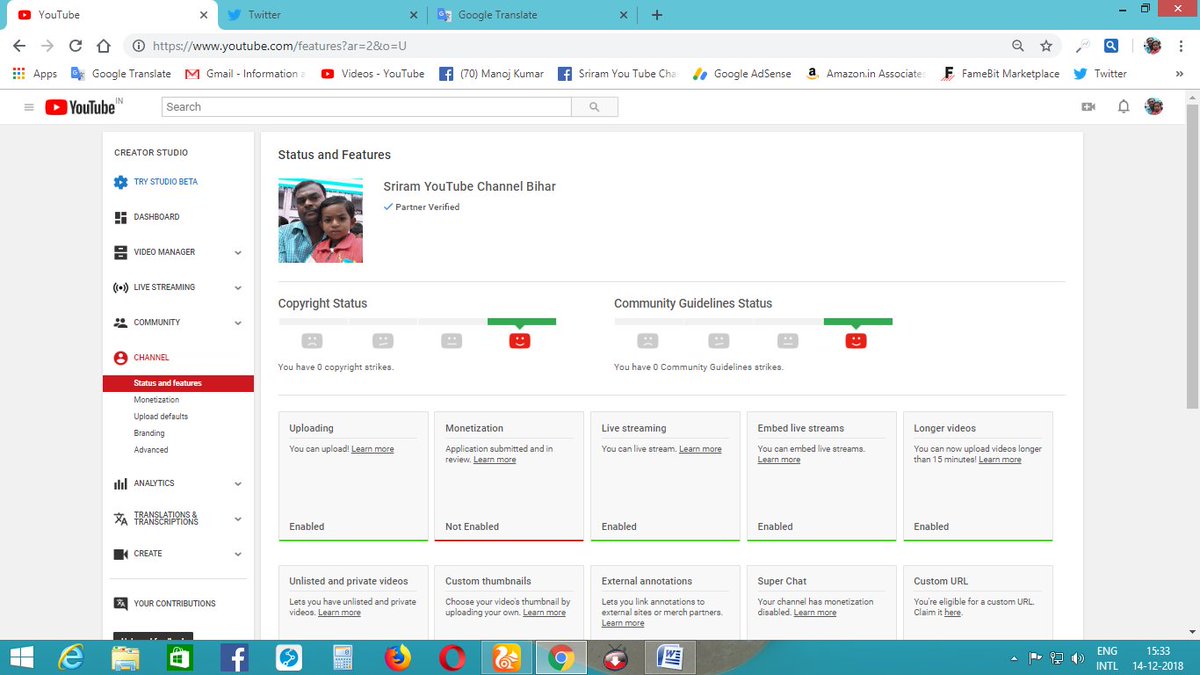Expand the Community section
The height and width of the screenshot is (675, 1200).
coord(238,323)
